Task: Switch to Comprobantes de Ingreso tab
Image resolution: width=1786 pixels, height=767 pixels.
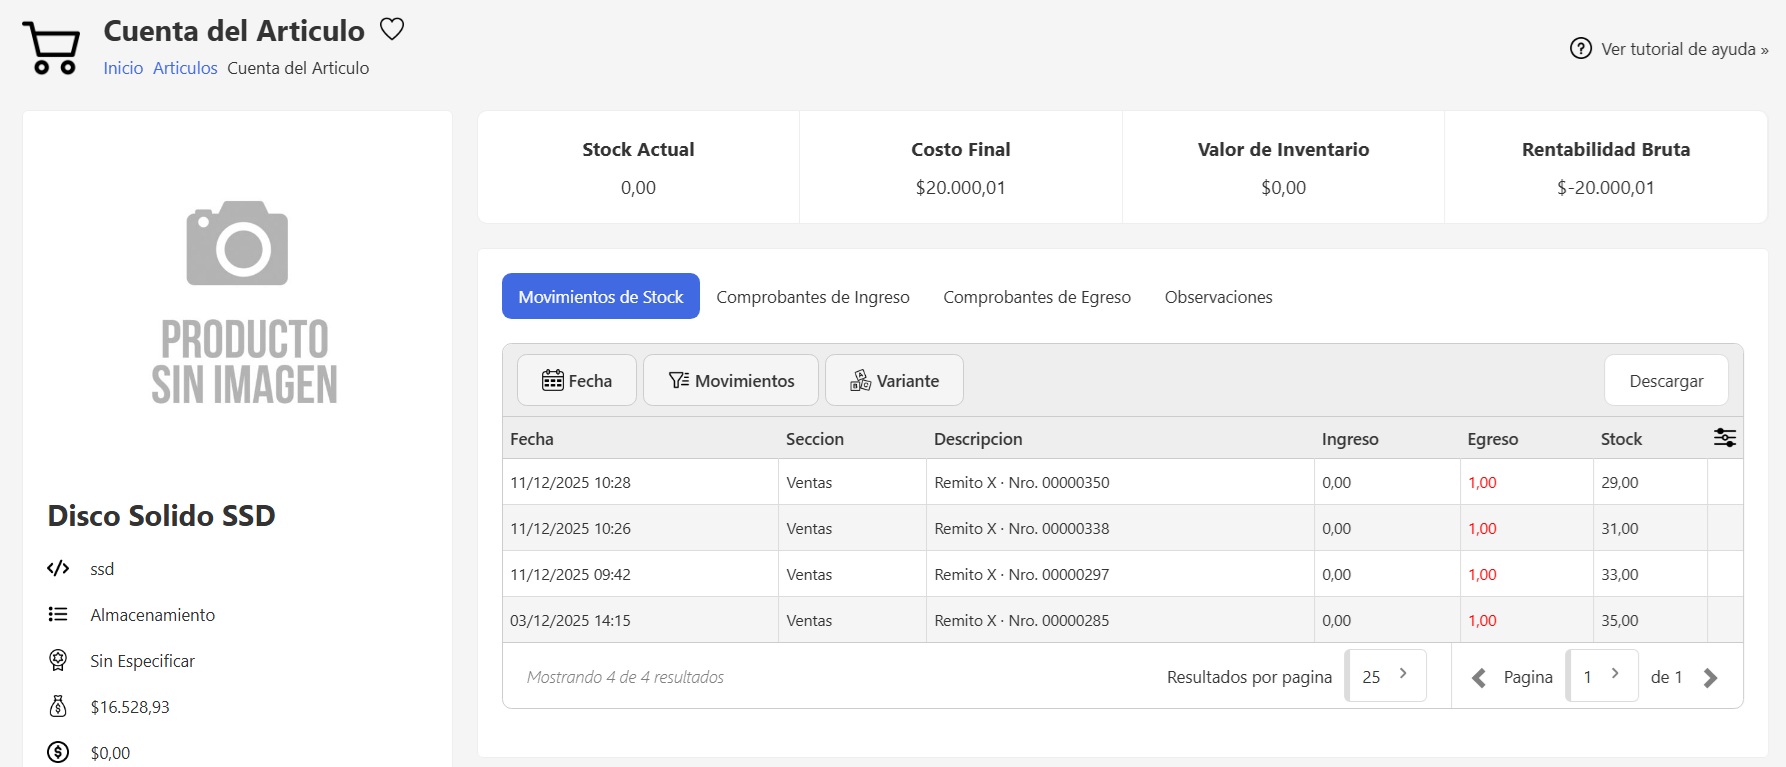Action: (813, 297)
